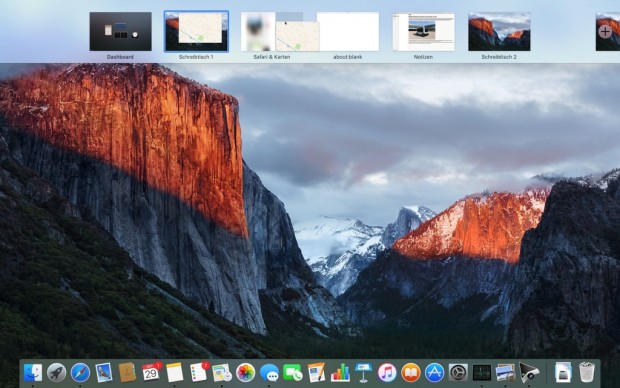Open the blue App Store icon
Viewport: 620px width, 388px height.
pos(435,373)
